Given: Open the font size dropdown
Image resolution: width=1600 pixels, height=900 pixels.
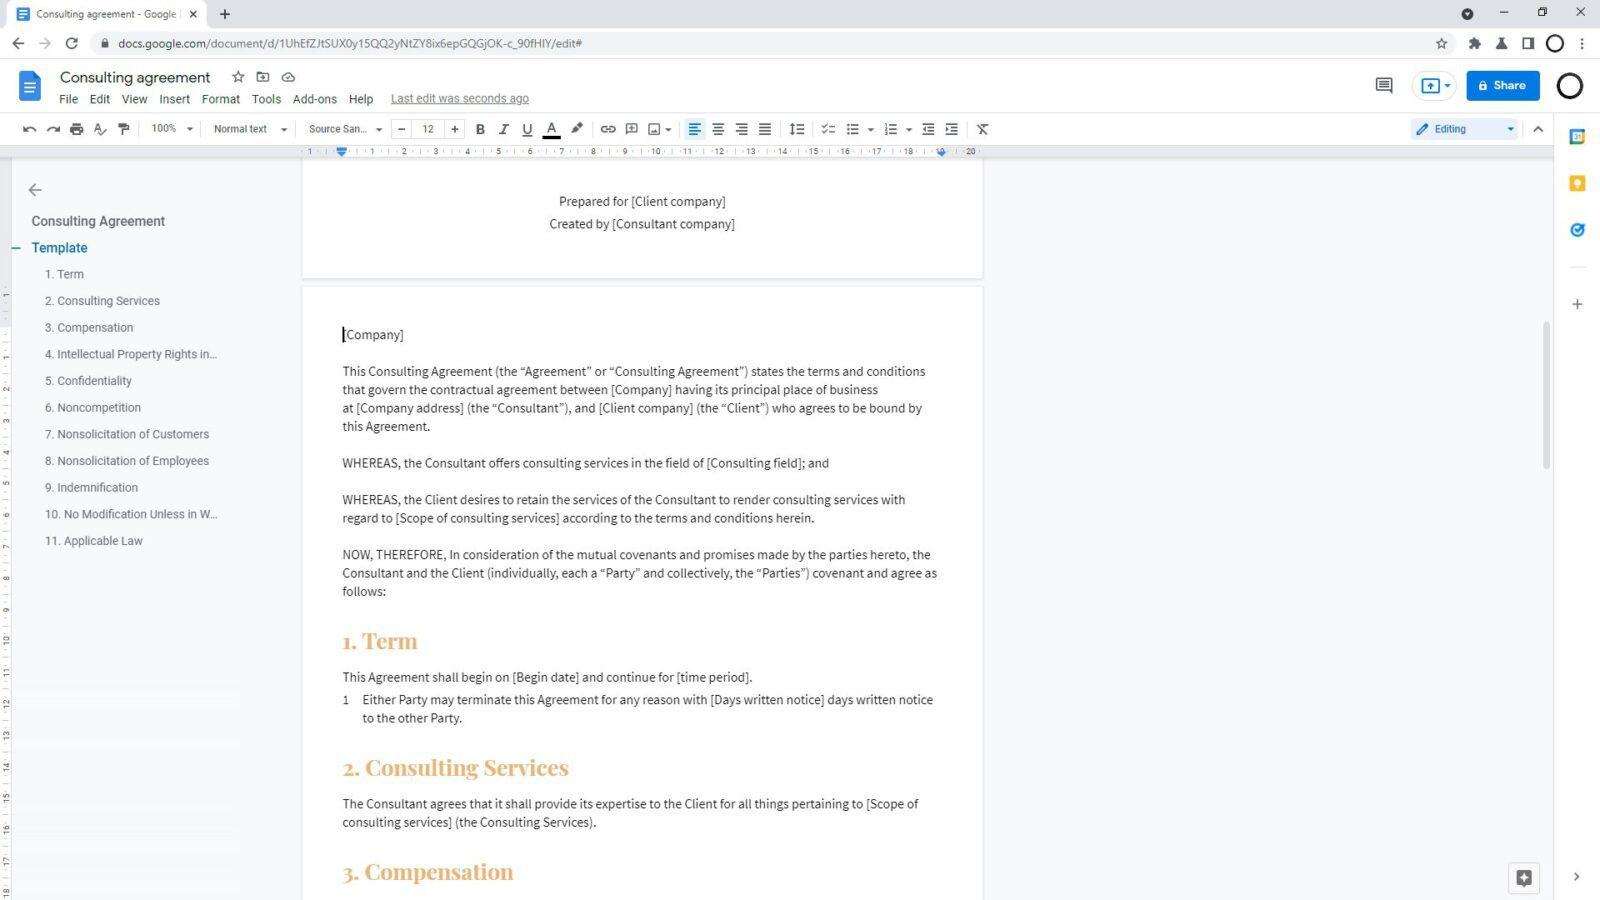Looking at the screenshot, I should pyautogui.click(x=428, y=128).
